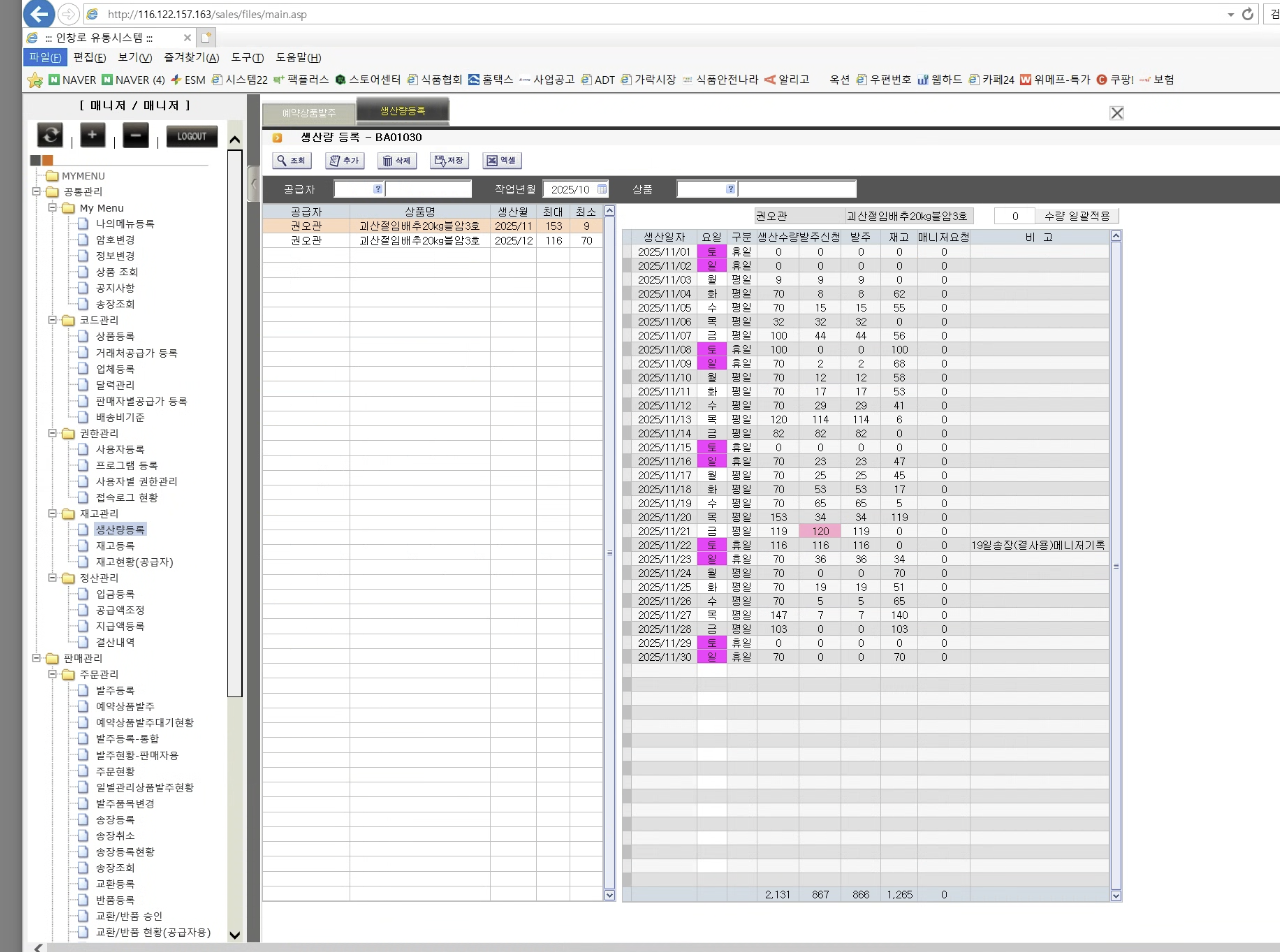Select the 2025/12 row in supplier list
The height and width of the screenshot is (952, 1280).
(433, 241)
